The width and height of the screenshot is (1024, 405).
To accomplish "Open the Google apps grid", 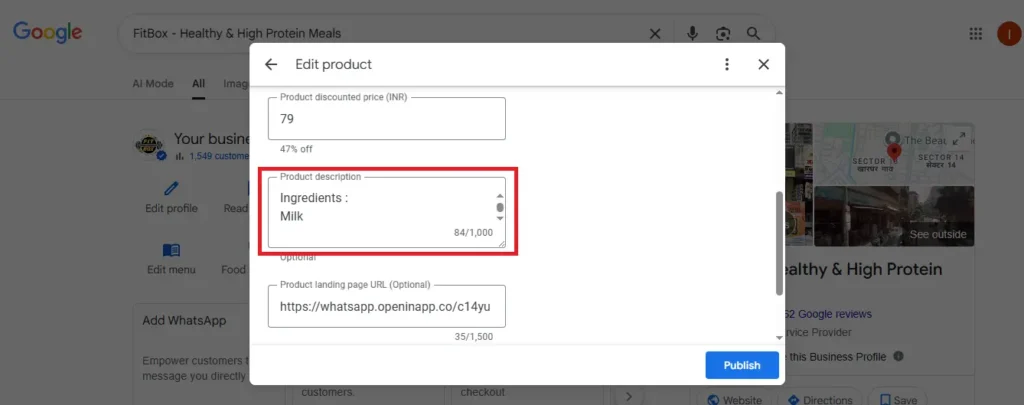I will coord(976,34).
